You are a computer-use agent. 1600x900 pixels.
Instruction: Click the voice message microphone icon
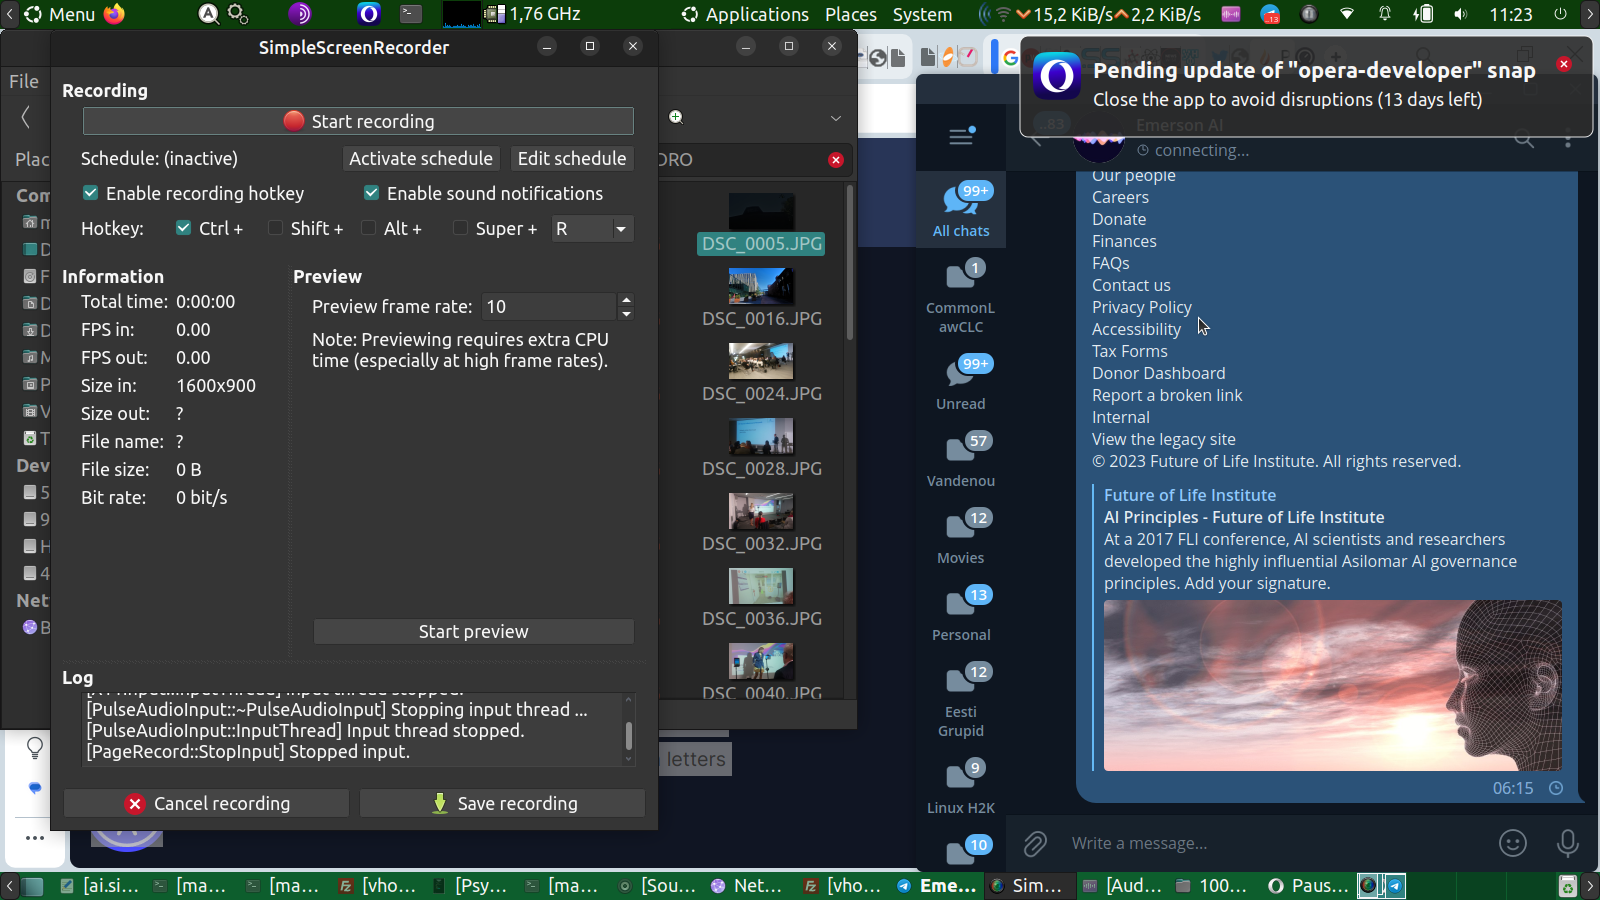click(1567, 844)
